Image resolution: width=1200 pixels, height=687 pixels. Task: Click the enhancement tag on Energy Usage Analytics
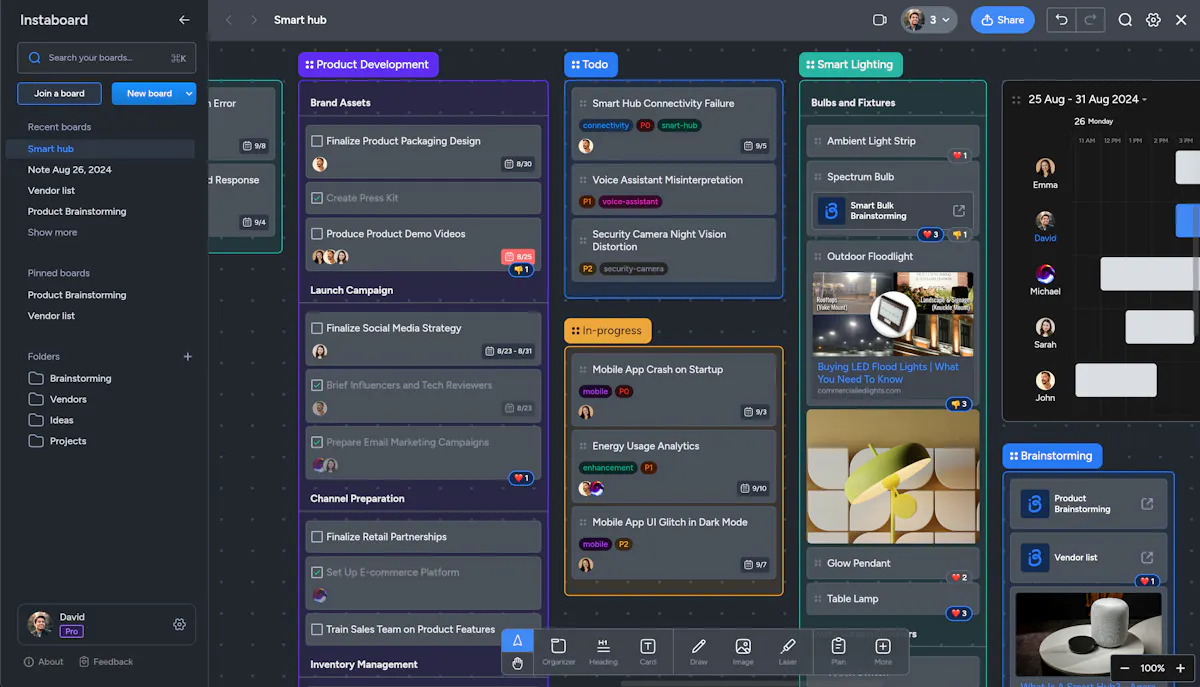tap(608, 468)
